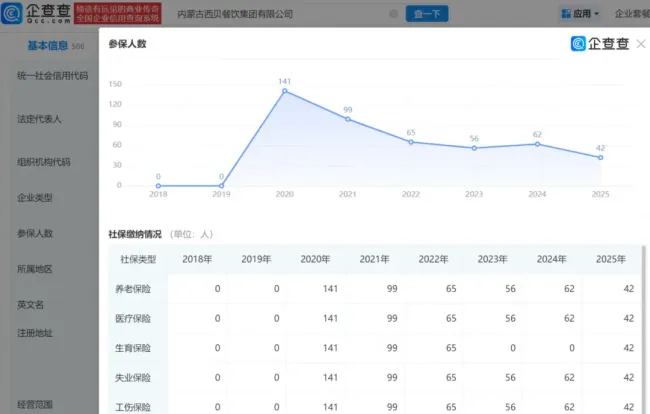Image resolution: width=650 pixels, height=414 pixels.
Task: Click the 法定代表人 sidebar label
Action: click(x=39, y=119)
